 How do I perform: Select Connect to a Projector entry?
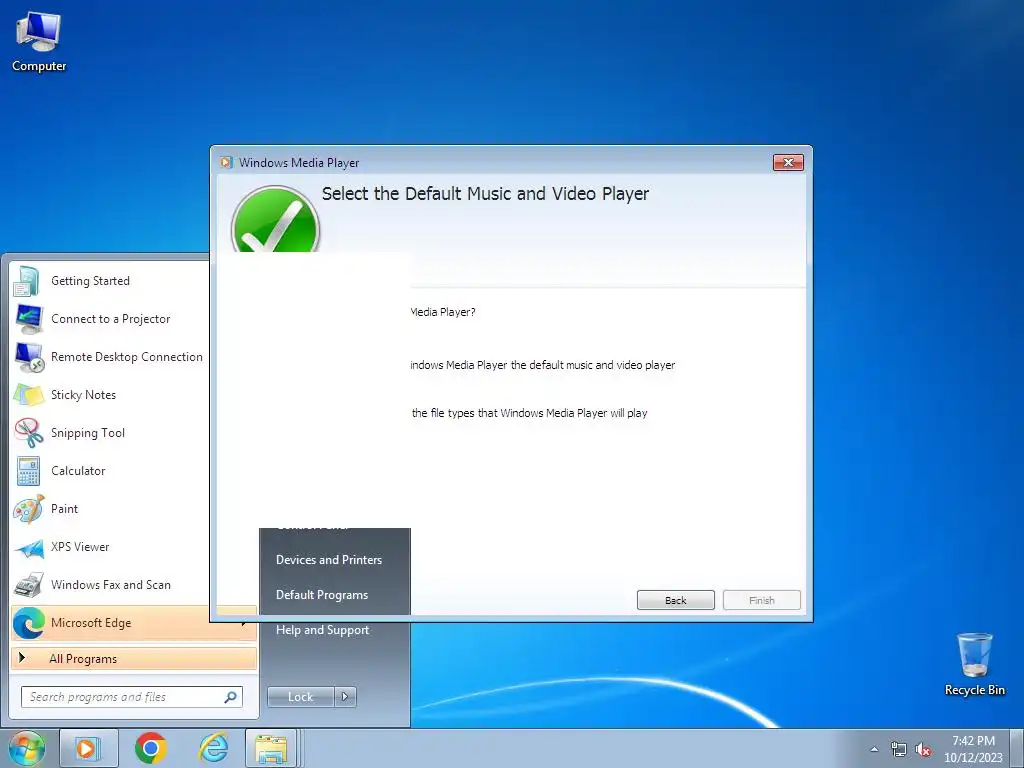tap(111, 319)
